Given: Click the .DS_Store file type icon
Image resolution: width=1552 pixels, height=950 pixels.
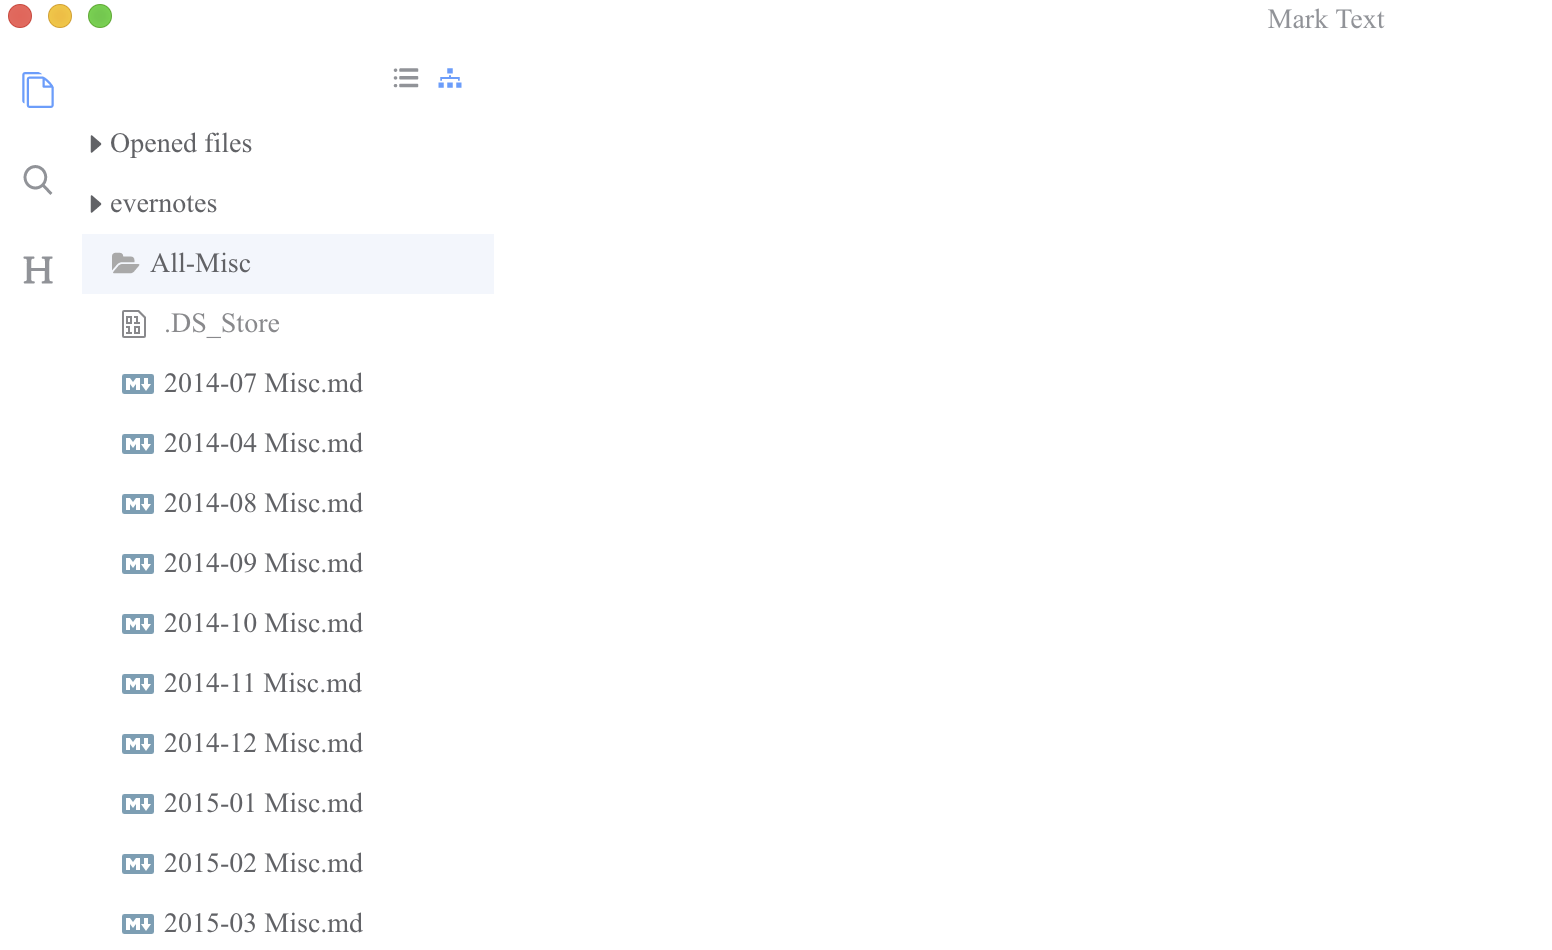Looking at the screenshot, I should (133, 323).
